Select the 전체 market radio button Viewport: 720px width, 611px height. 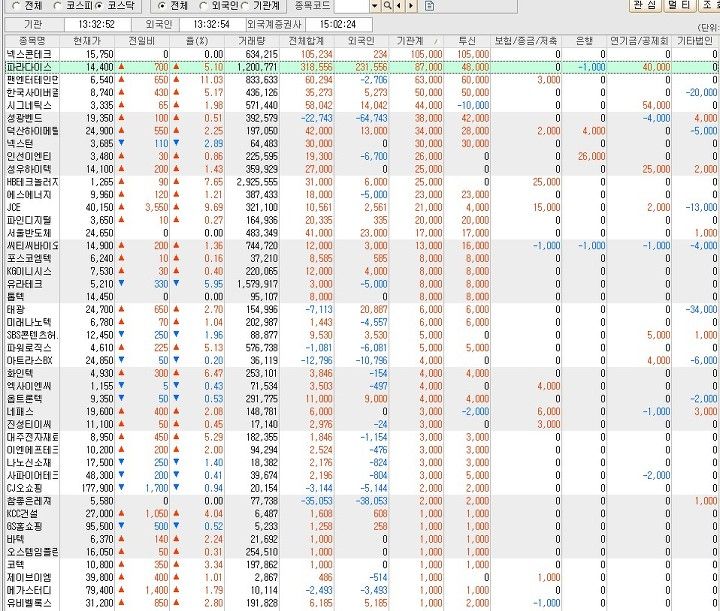click(x=16, y=6)
